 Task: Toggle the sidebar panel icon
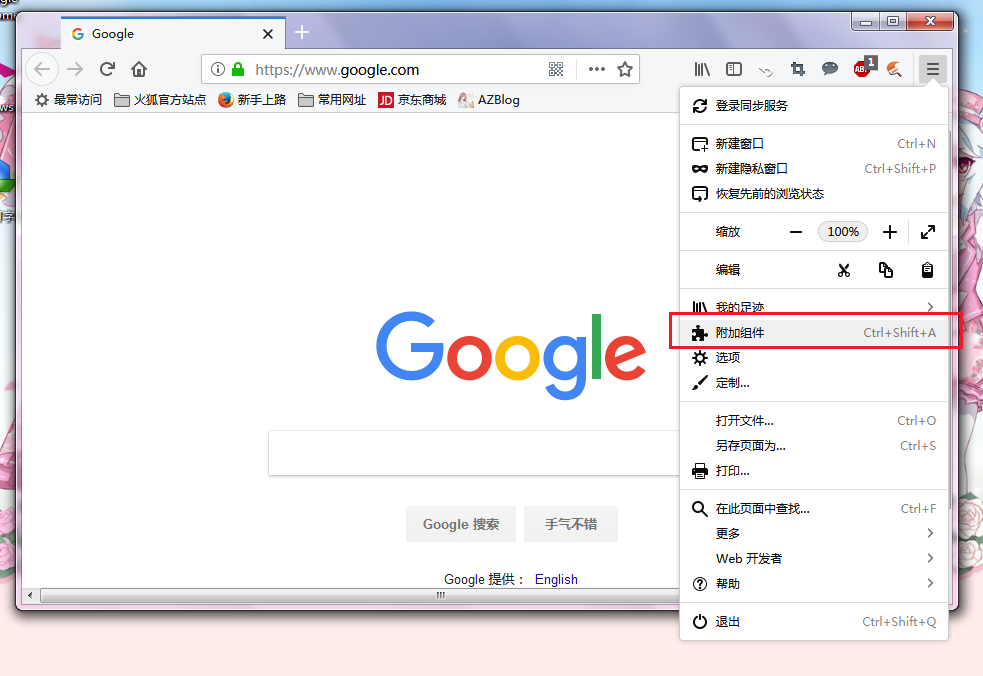coord(734,69)
